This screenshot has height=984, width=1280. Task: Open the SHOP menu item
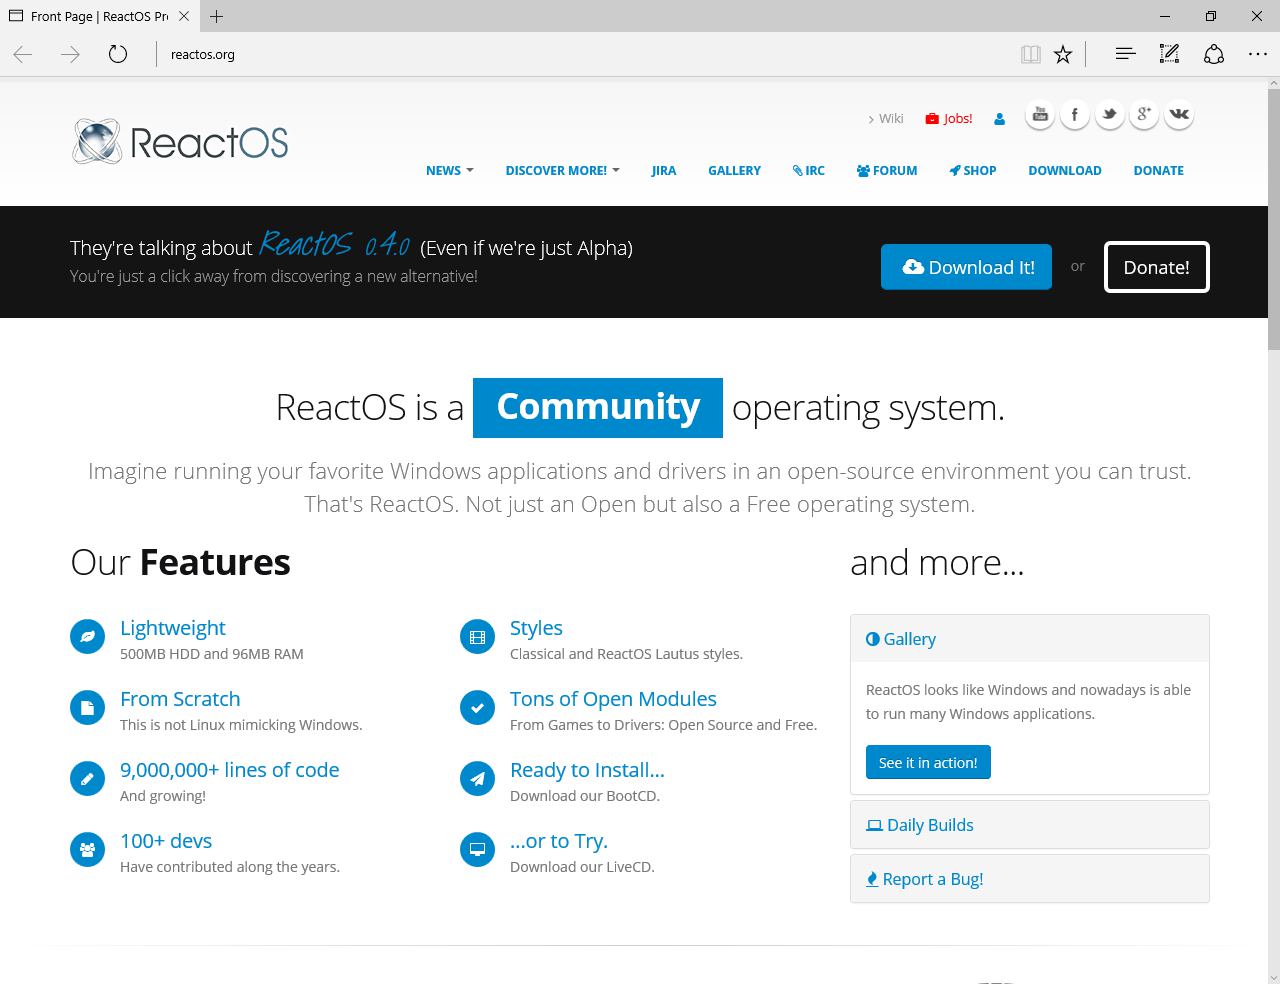click(973, 170)
